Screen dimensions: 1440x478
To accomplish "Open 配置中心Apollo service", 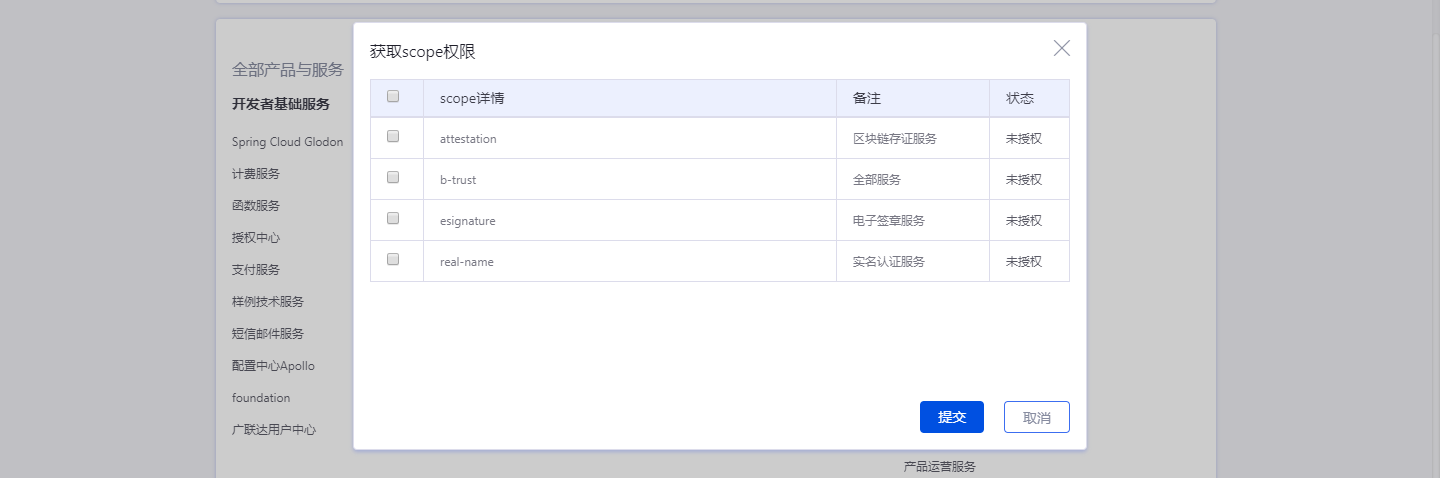I will point(273,366).
